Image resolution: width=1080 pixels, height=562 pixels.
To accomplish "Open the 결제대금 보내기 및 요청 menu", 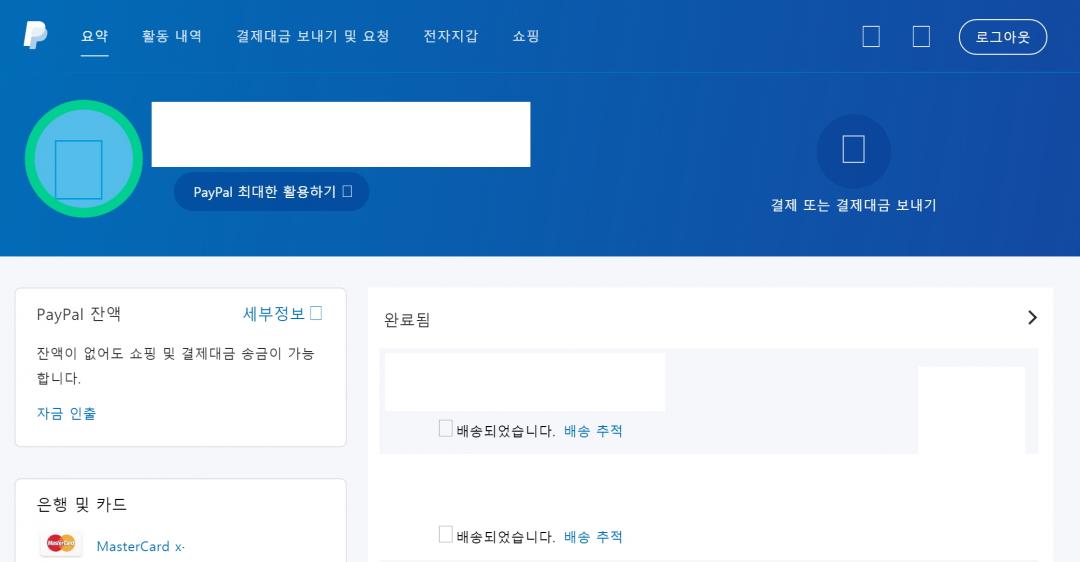I will pyautogui.click(x=313, y=36).
